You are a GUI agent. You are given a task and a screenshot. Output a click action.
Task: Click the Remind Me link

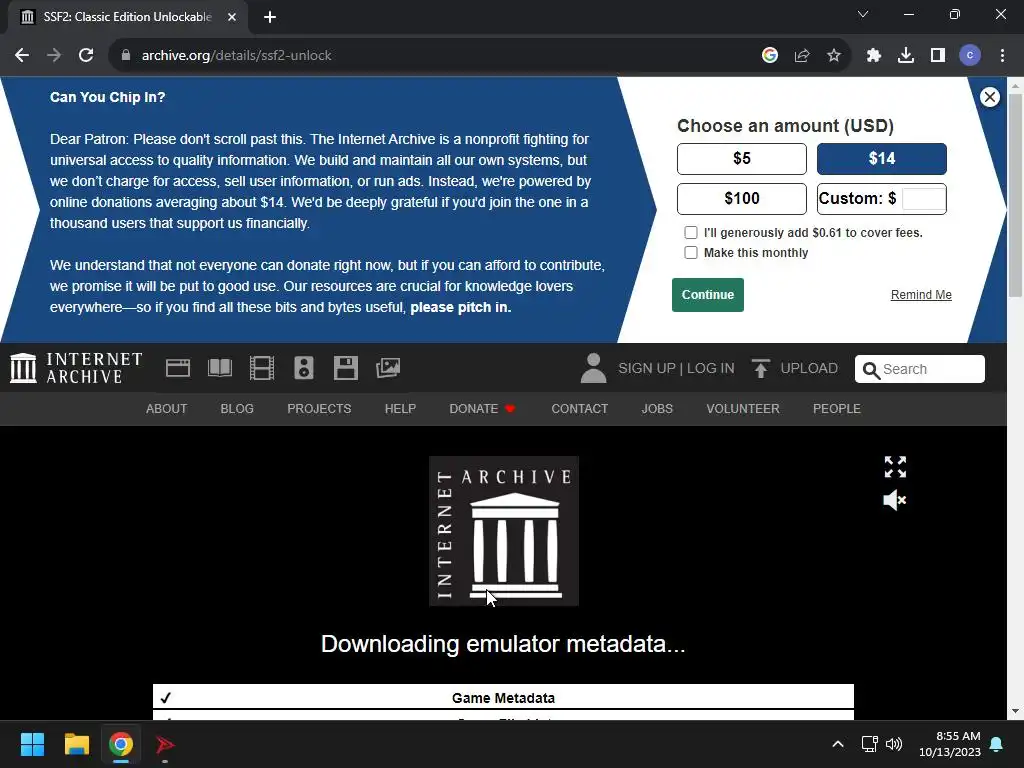click(x=921, y=295)
